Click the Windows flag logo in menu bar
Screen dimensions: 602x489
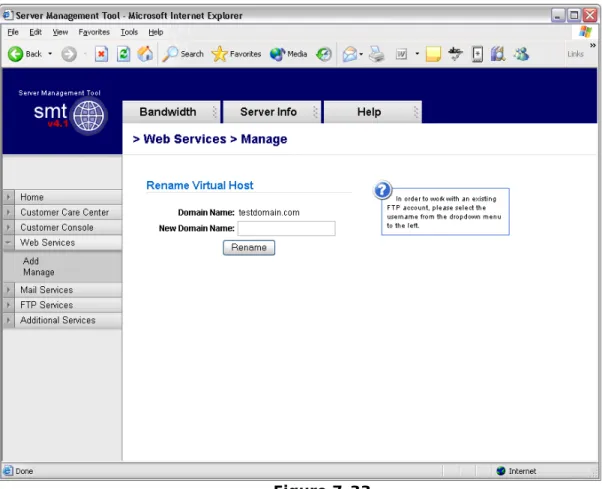coord(585,32)
